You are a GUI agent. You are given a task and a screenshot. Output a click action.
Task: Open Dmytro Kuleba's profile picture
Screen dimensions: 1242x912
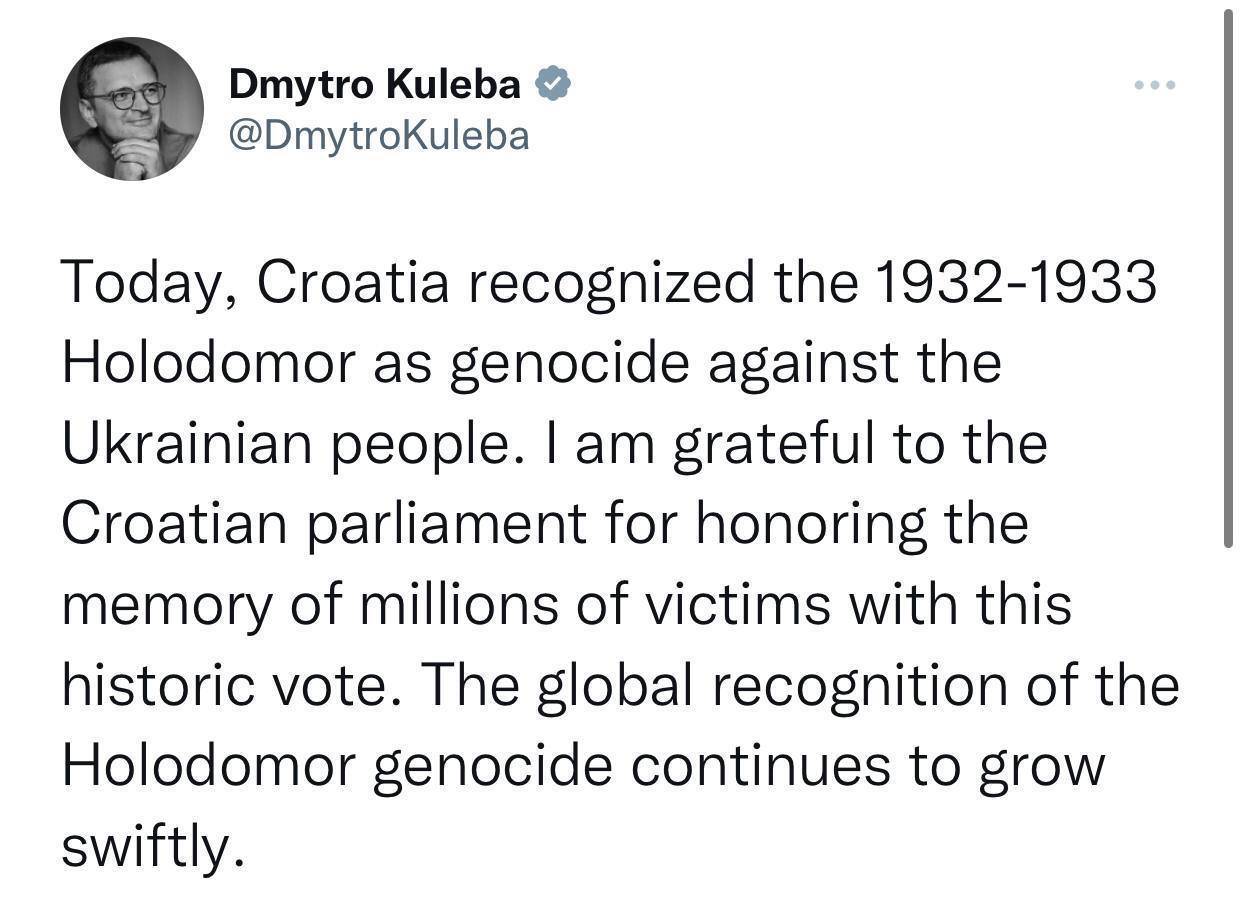[132, 109]
